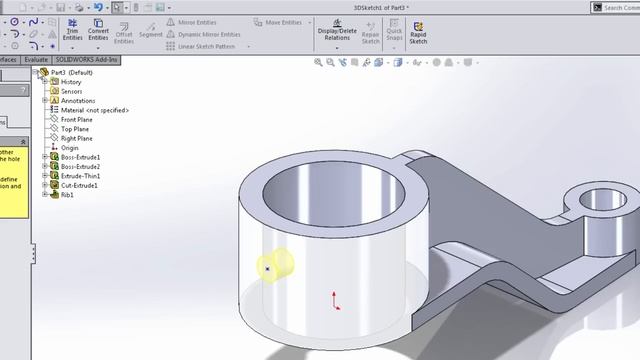Click Zoom to Area in the view toolbar
This screenshot has width=640, height=360.
coord(330,62)
